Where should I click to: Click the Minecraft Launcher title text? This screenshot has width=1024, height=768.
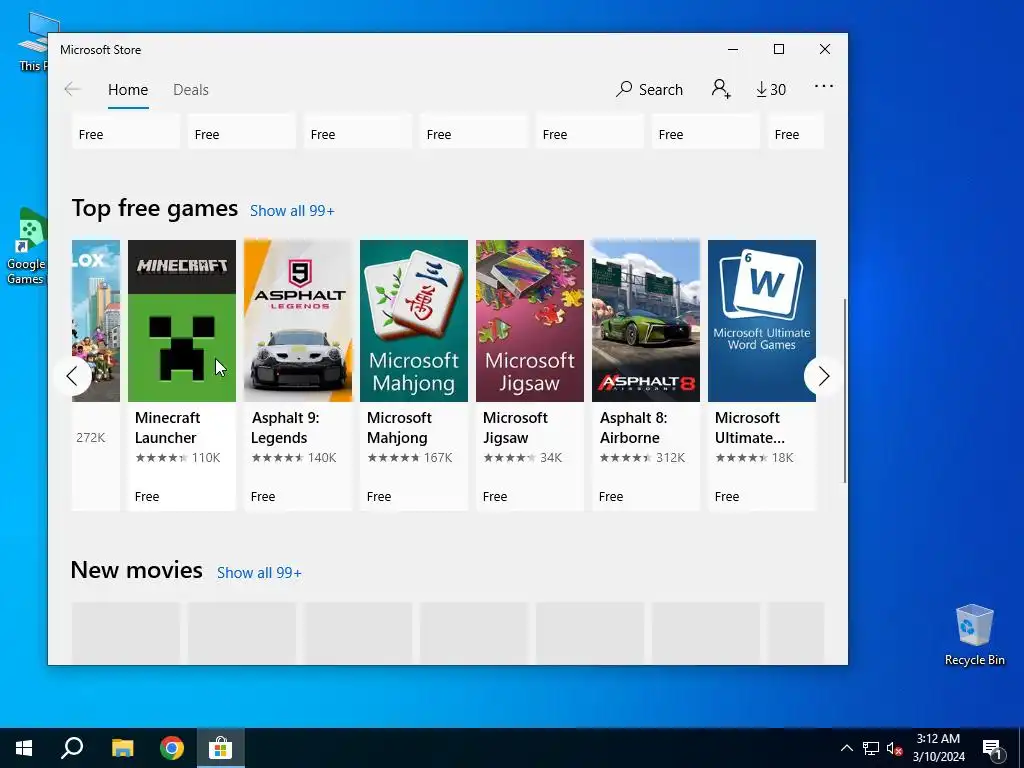pos(168,428)
